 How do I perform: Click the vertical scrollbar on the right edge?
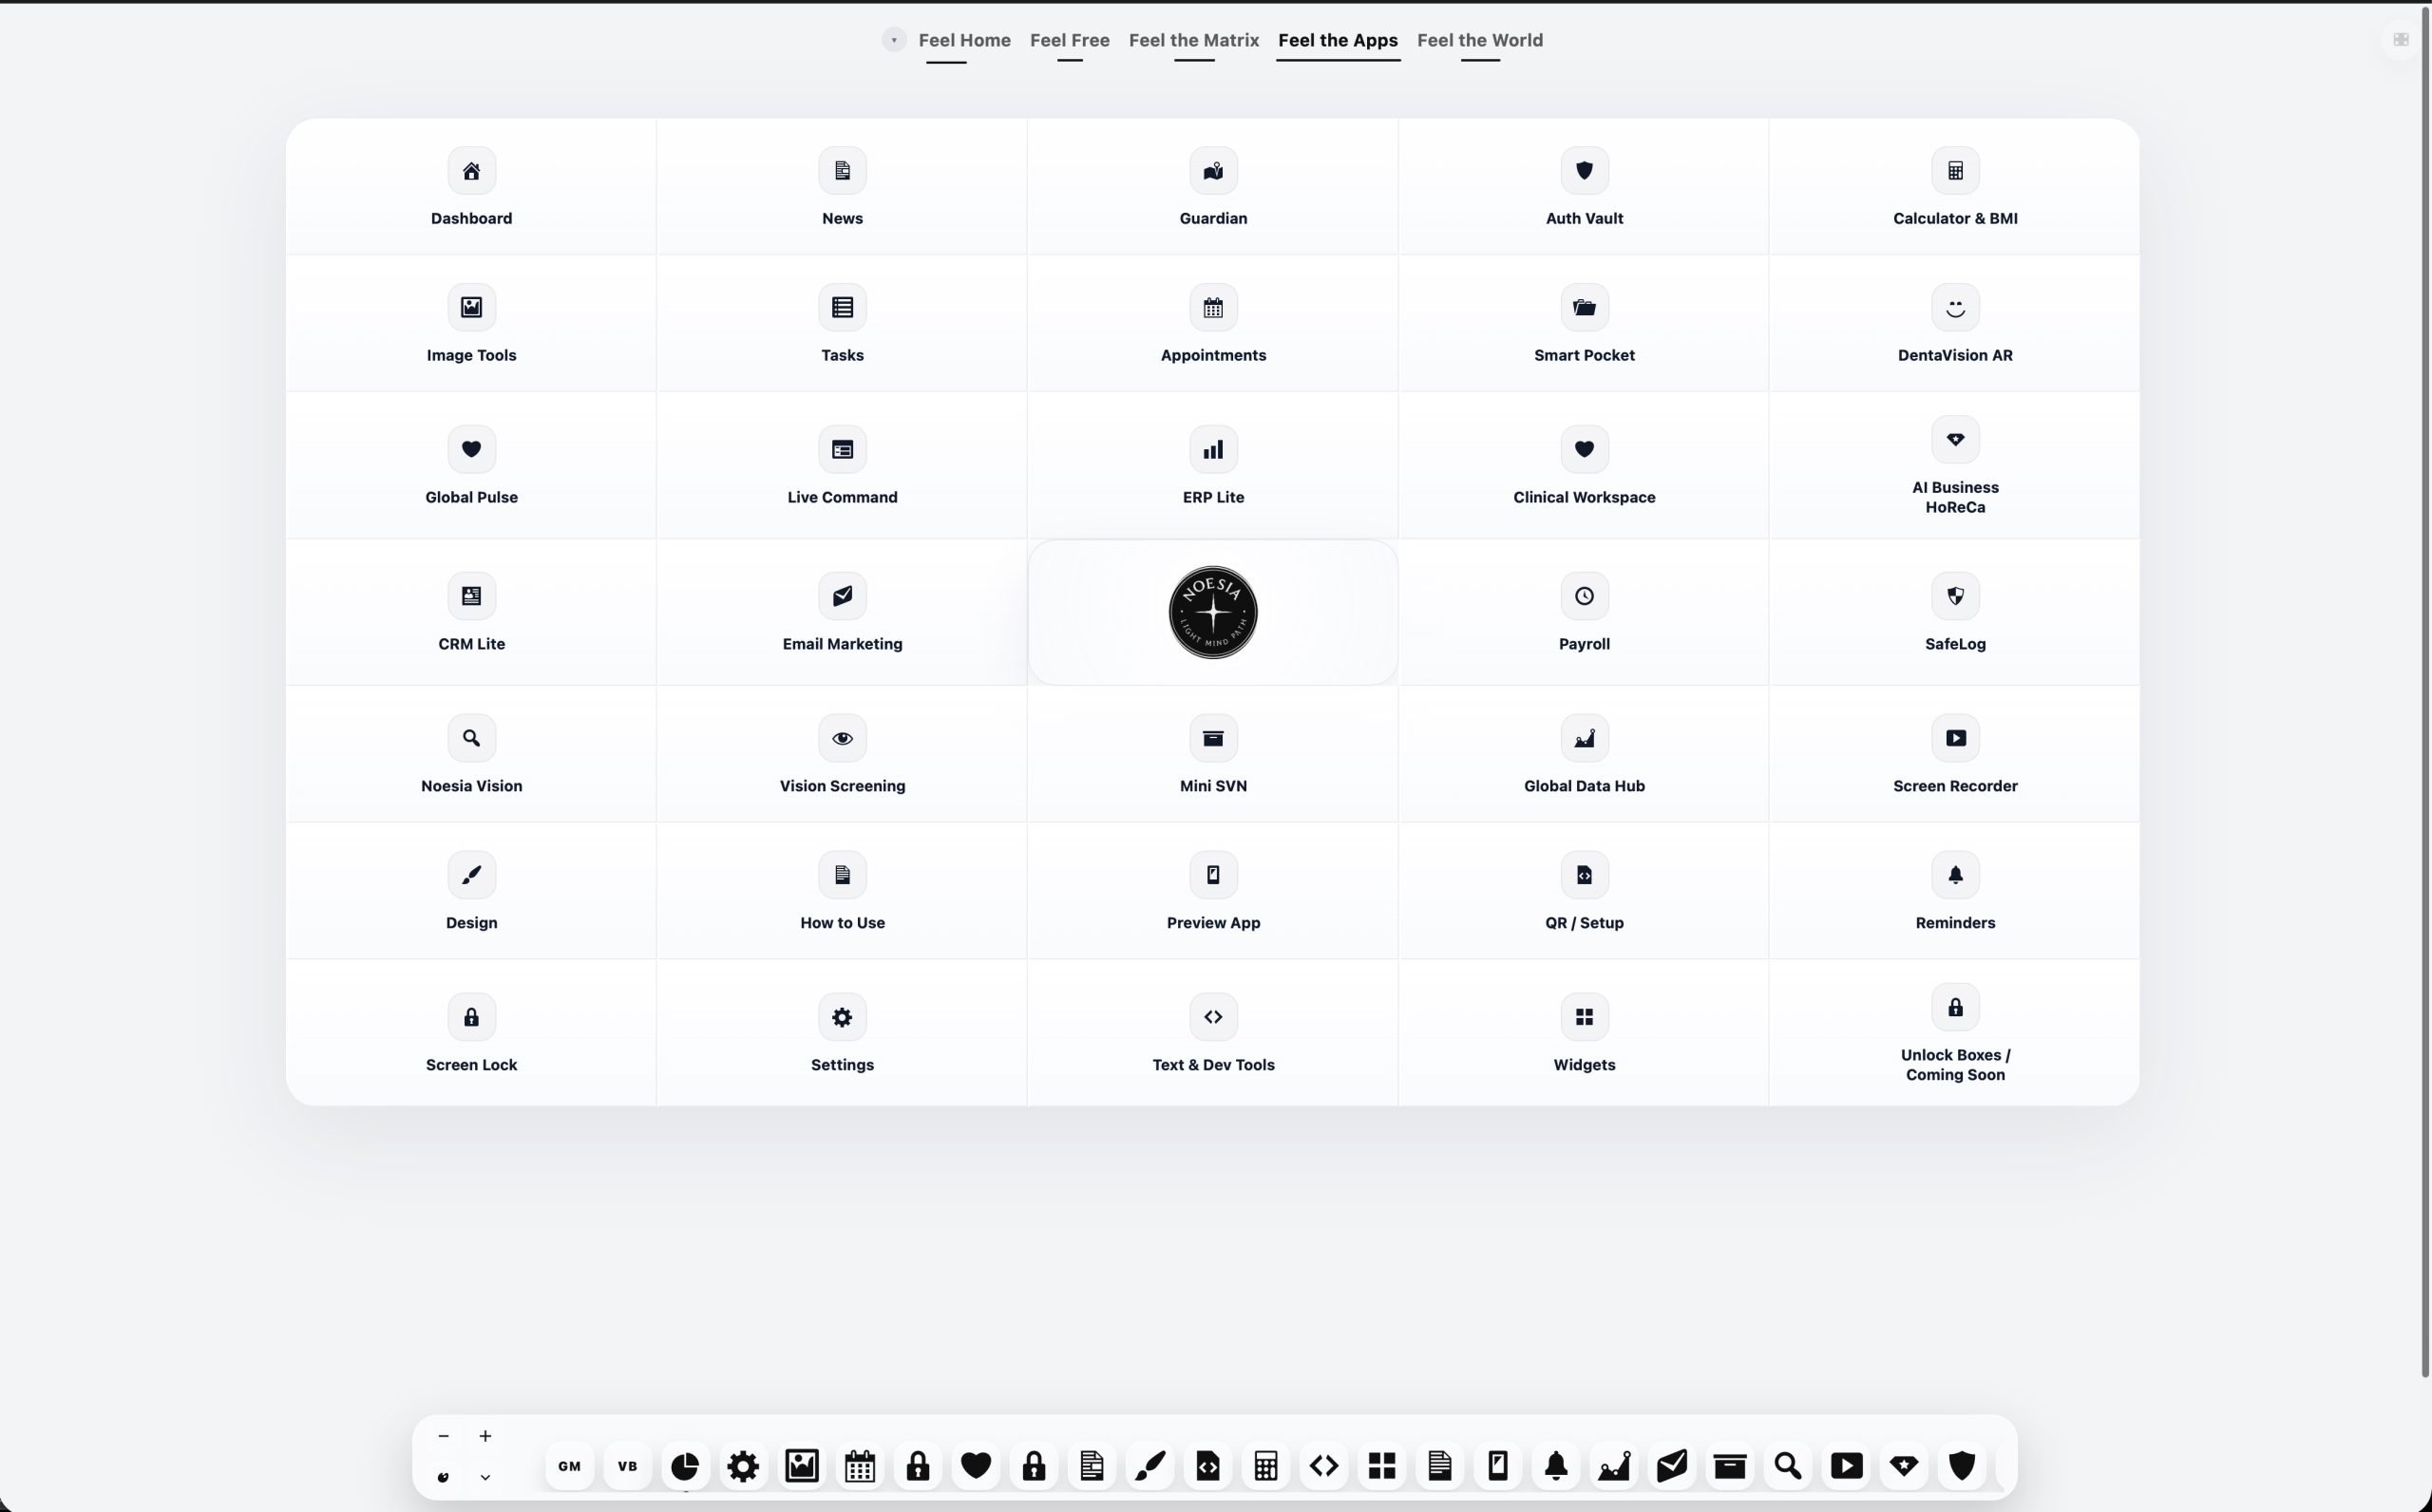2425,690
